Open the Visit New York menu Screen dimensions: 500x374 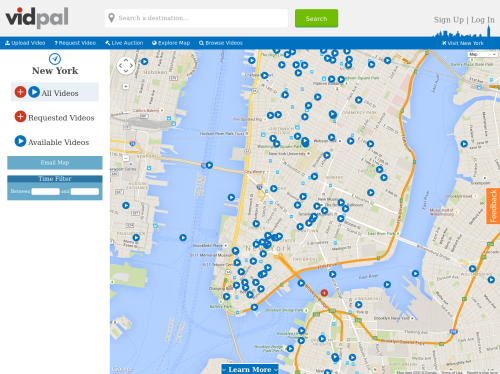click(x=463, y=43)
